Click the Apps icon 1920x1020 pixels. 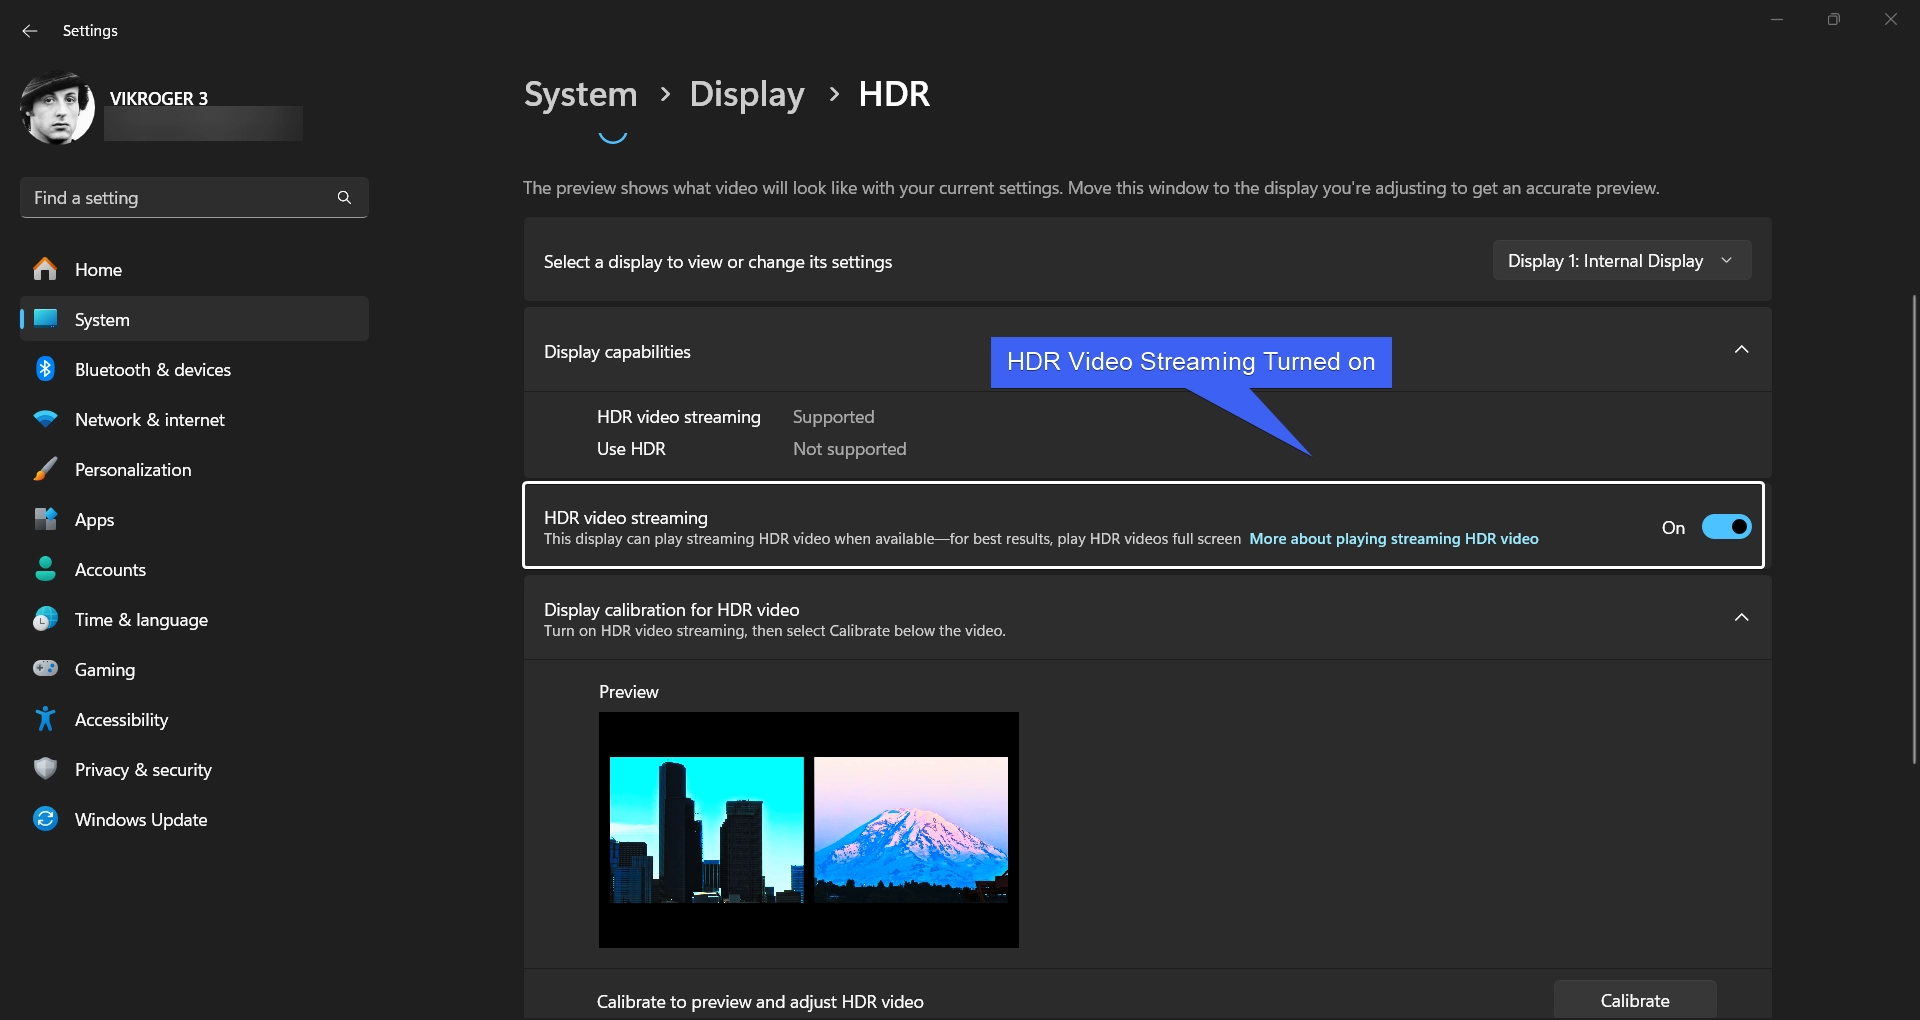tap(45, 519)
